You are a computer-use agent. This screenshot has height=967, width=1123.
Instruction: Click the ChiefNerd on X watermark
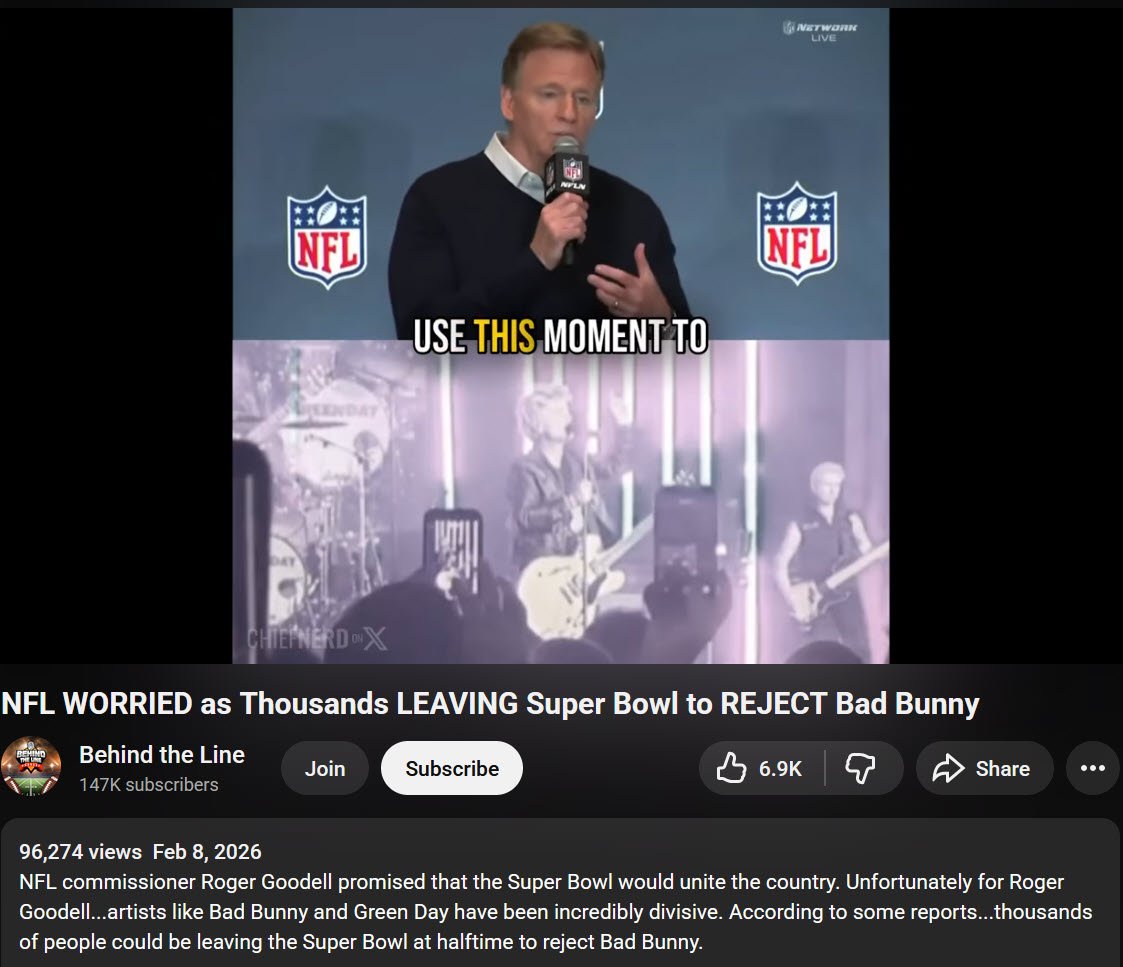point(317,638)
